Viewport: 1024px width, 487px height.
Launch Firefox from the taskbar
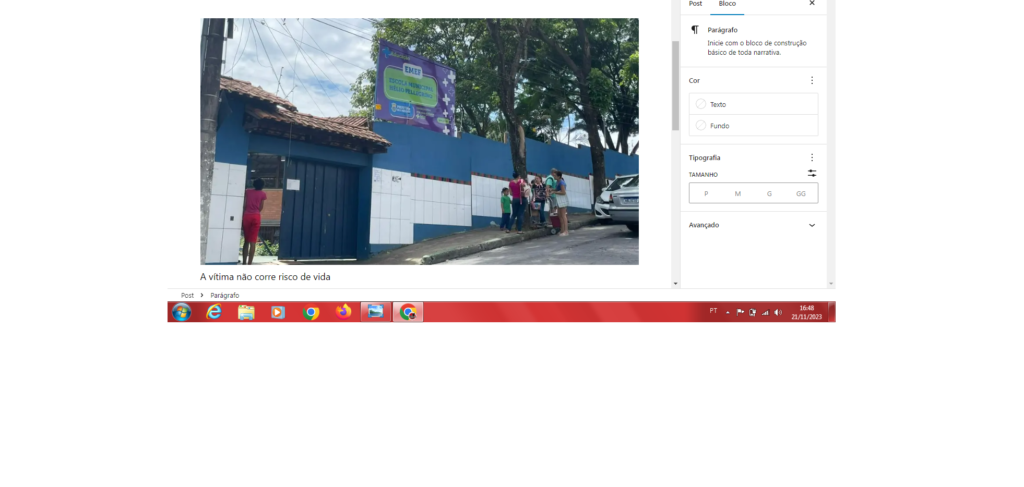pyautogui.click(x=343, y=312)
